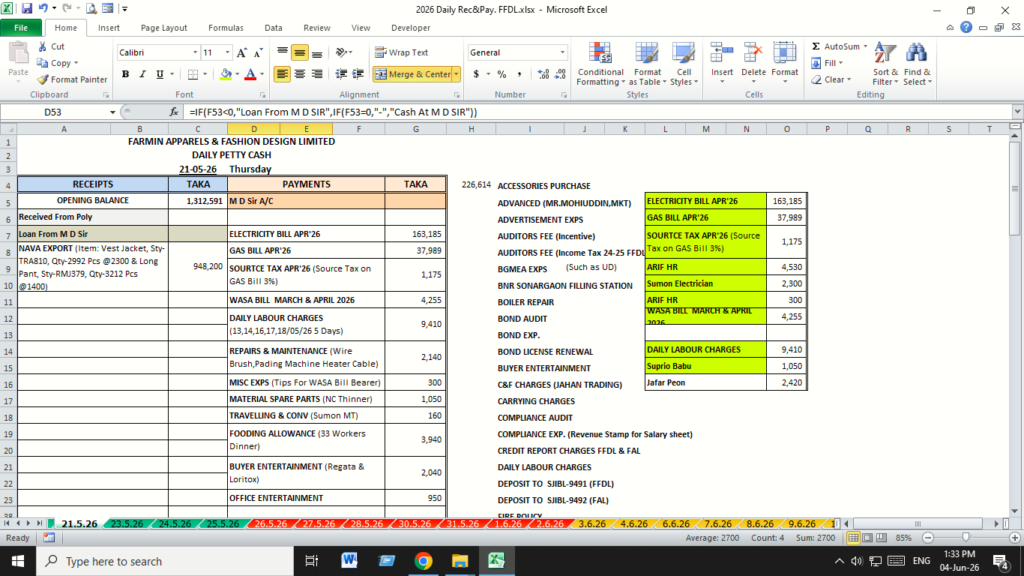The image size is (1024, 576).
Task: Switch to Formulas tab
Action: click(x=225, y=28)
